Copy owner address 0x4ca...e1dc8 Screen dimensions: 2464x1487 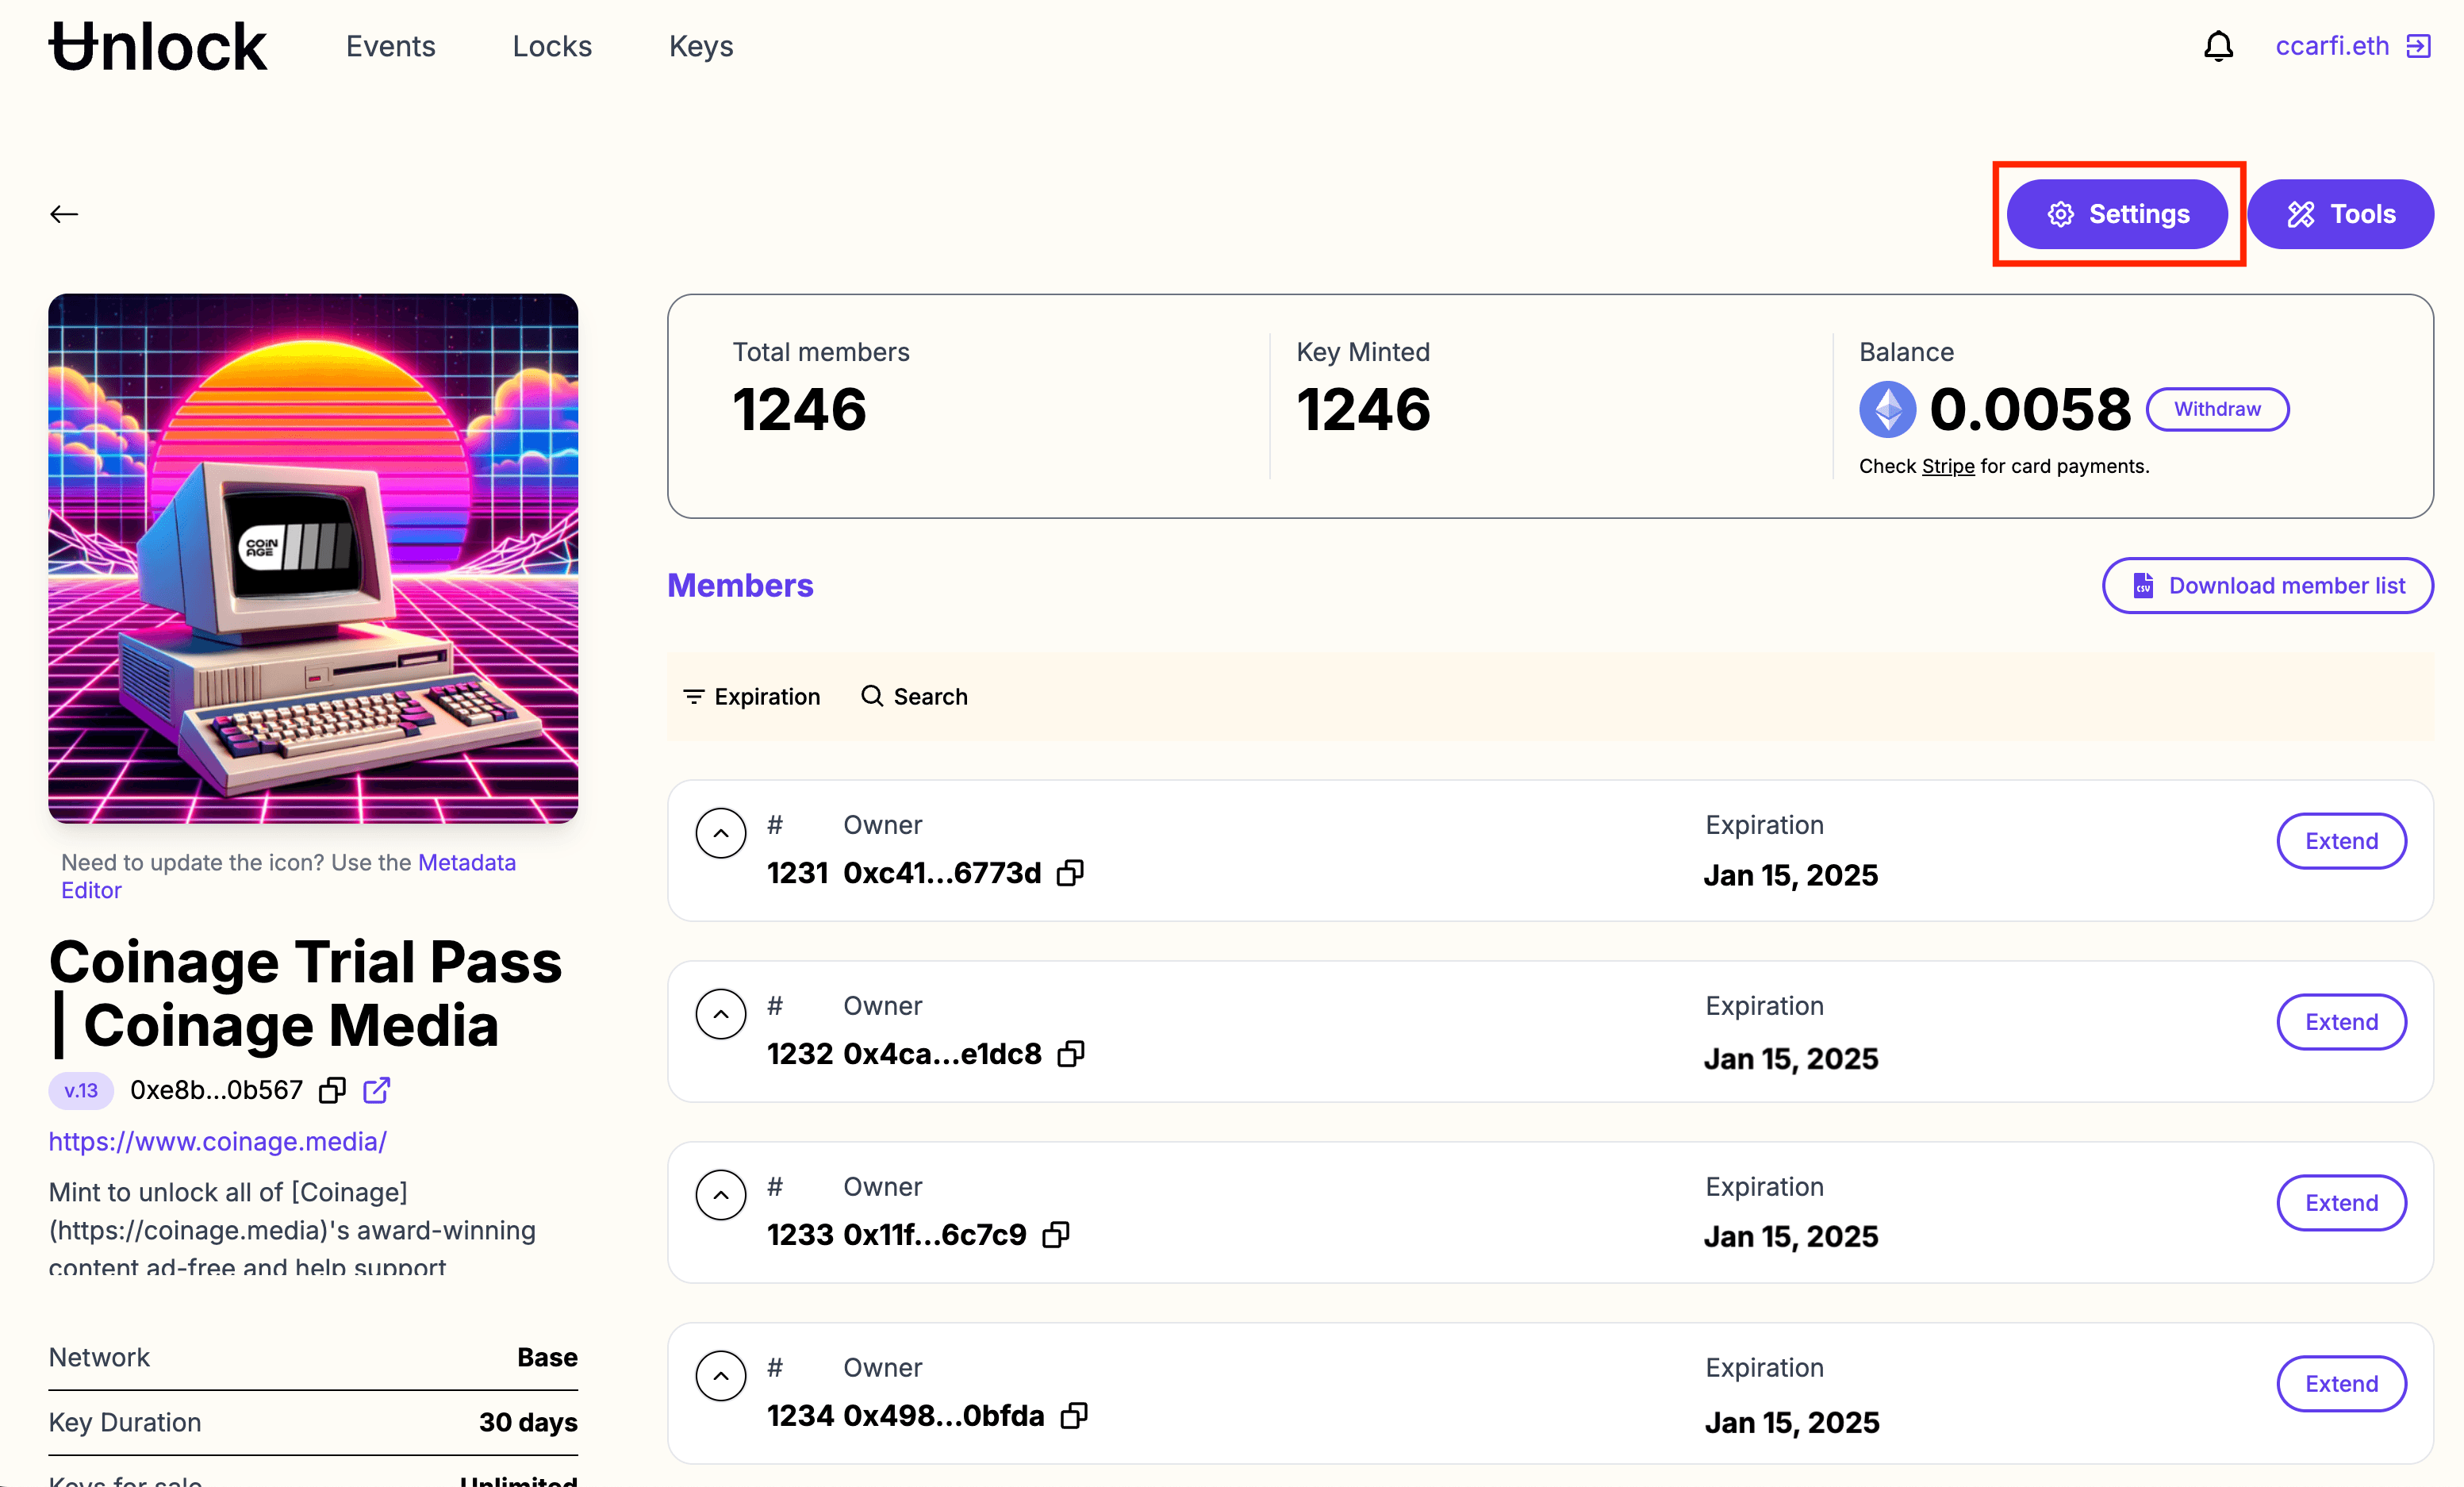coord(1070,1054)
